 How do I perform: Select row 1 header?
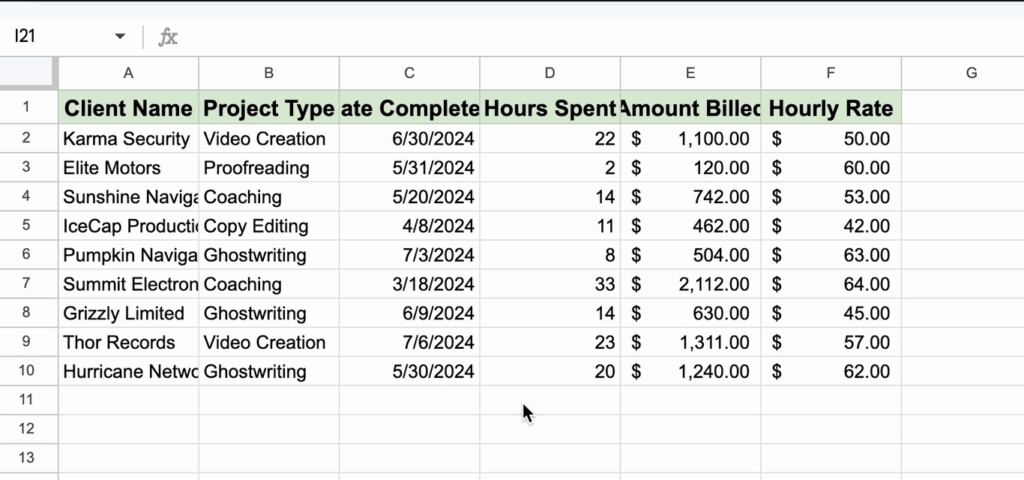point(27,107)
